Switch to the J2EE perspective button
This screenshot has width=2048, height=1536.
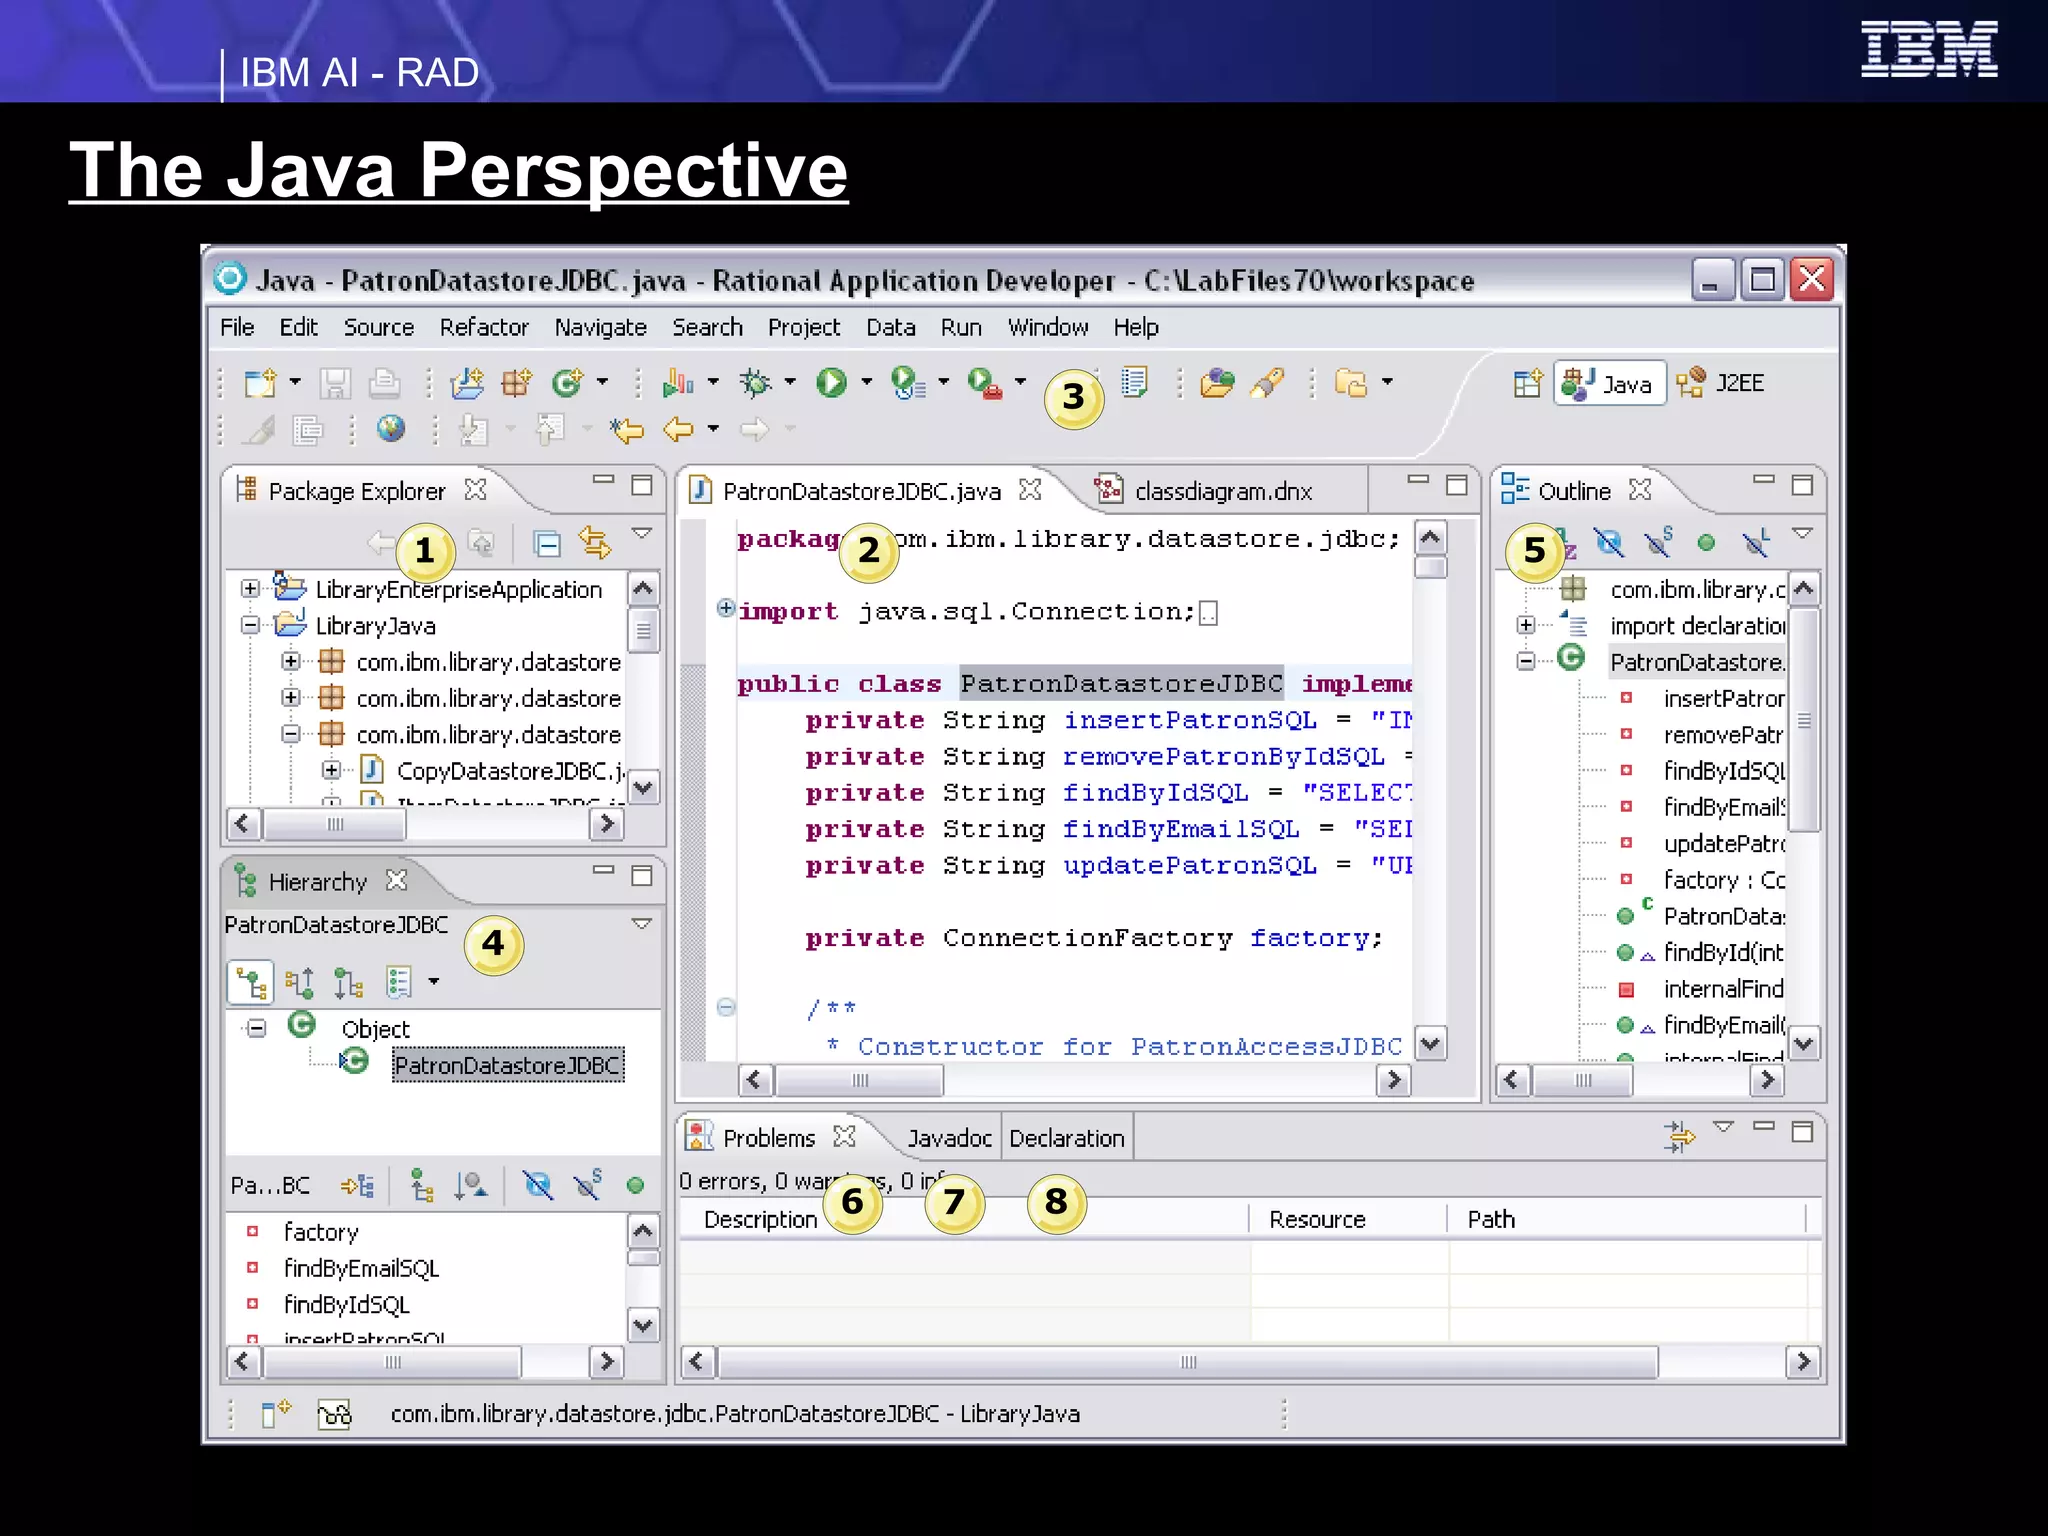coord(1721,383)
